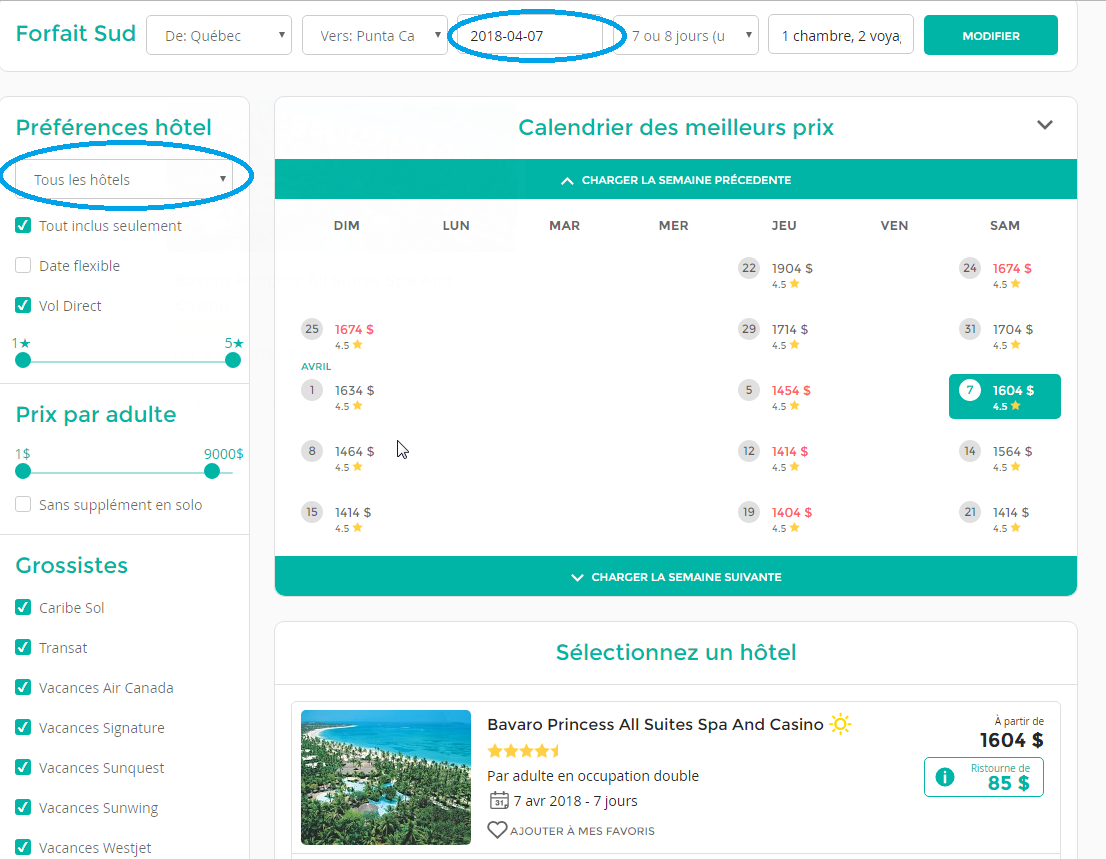Toggle Tout inclus seulement checkbox
1106x859 pixels.
pos(23,226)
